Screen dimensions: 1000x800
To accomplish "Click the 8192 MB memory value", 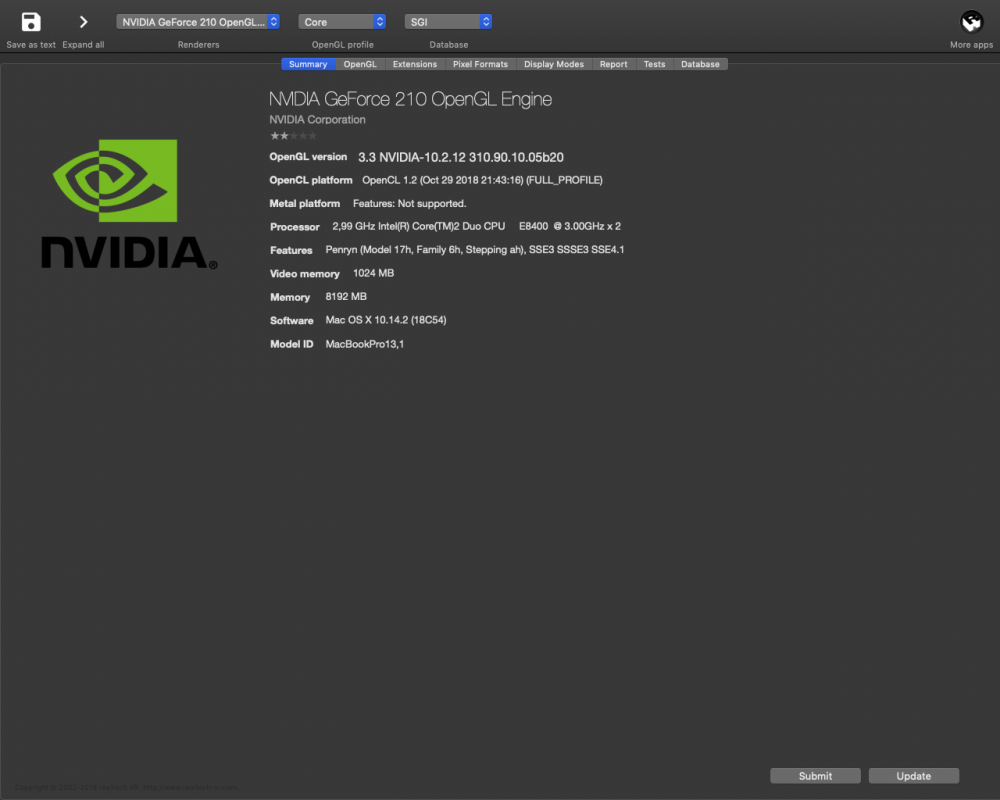I will [x=346, y=297].
